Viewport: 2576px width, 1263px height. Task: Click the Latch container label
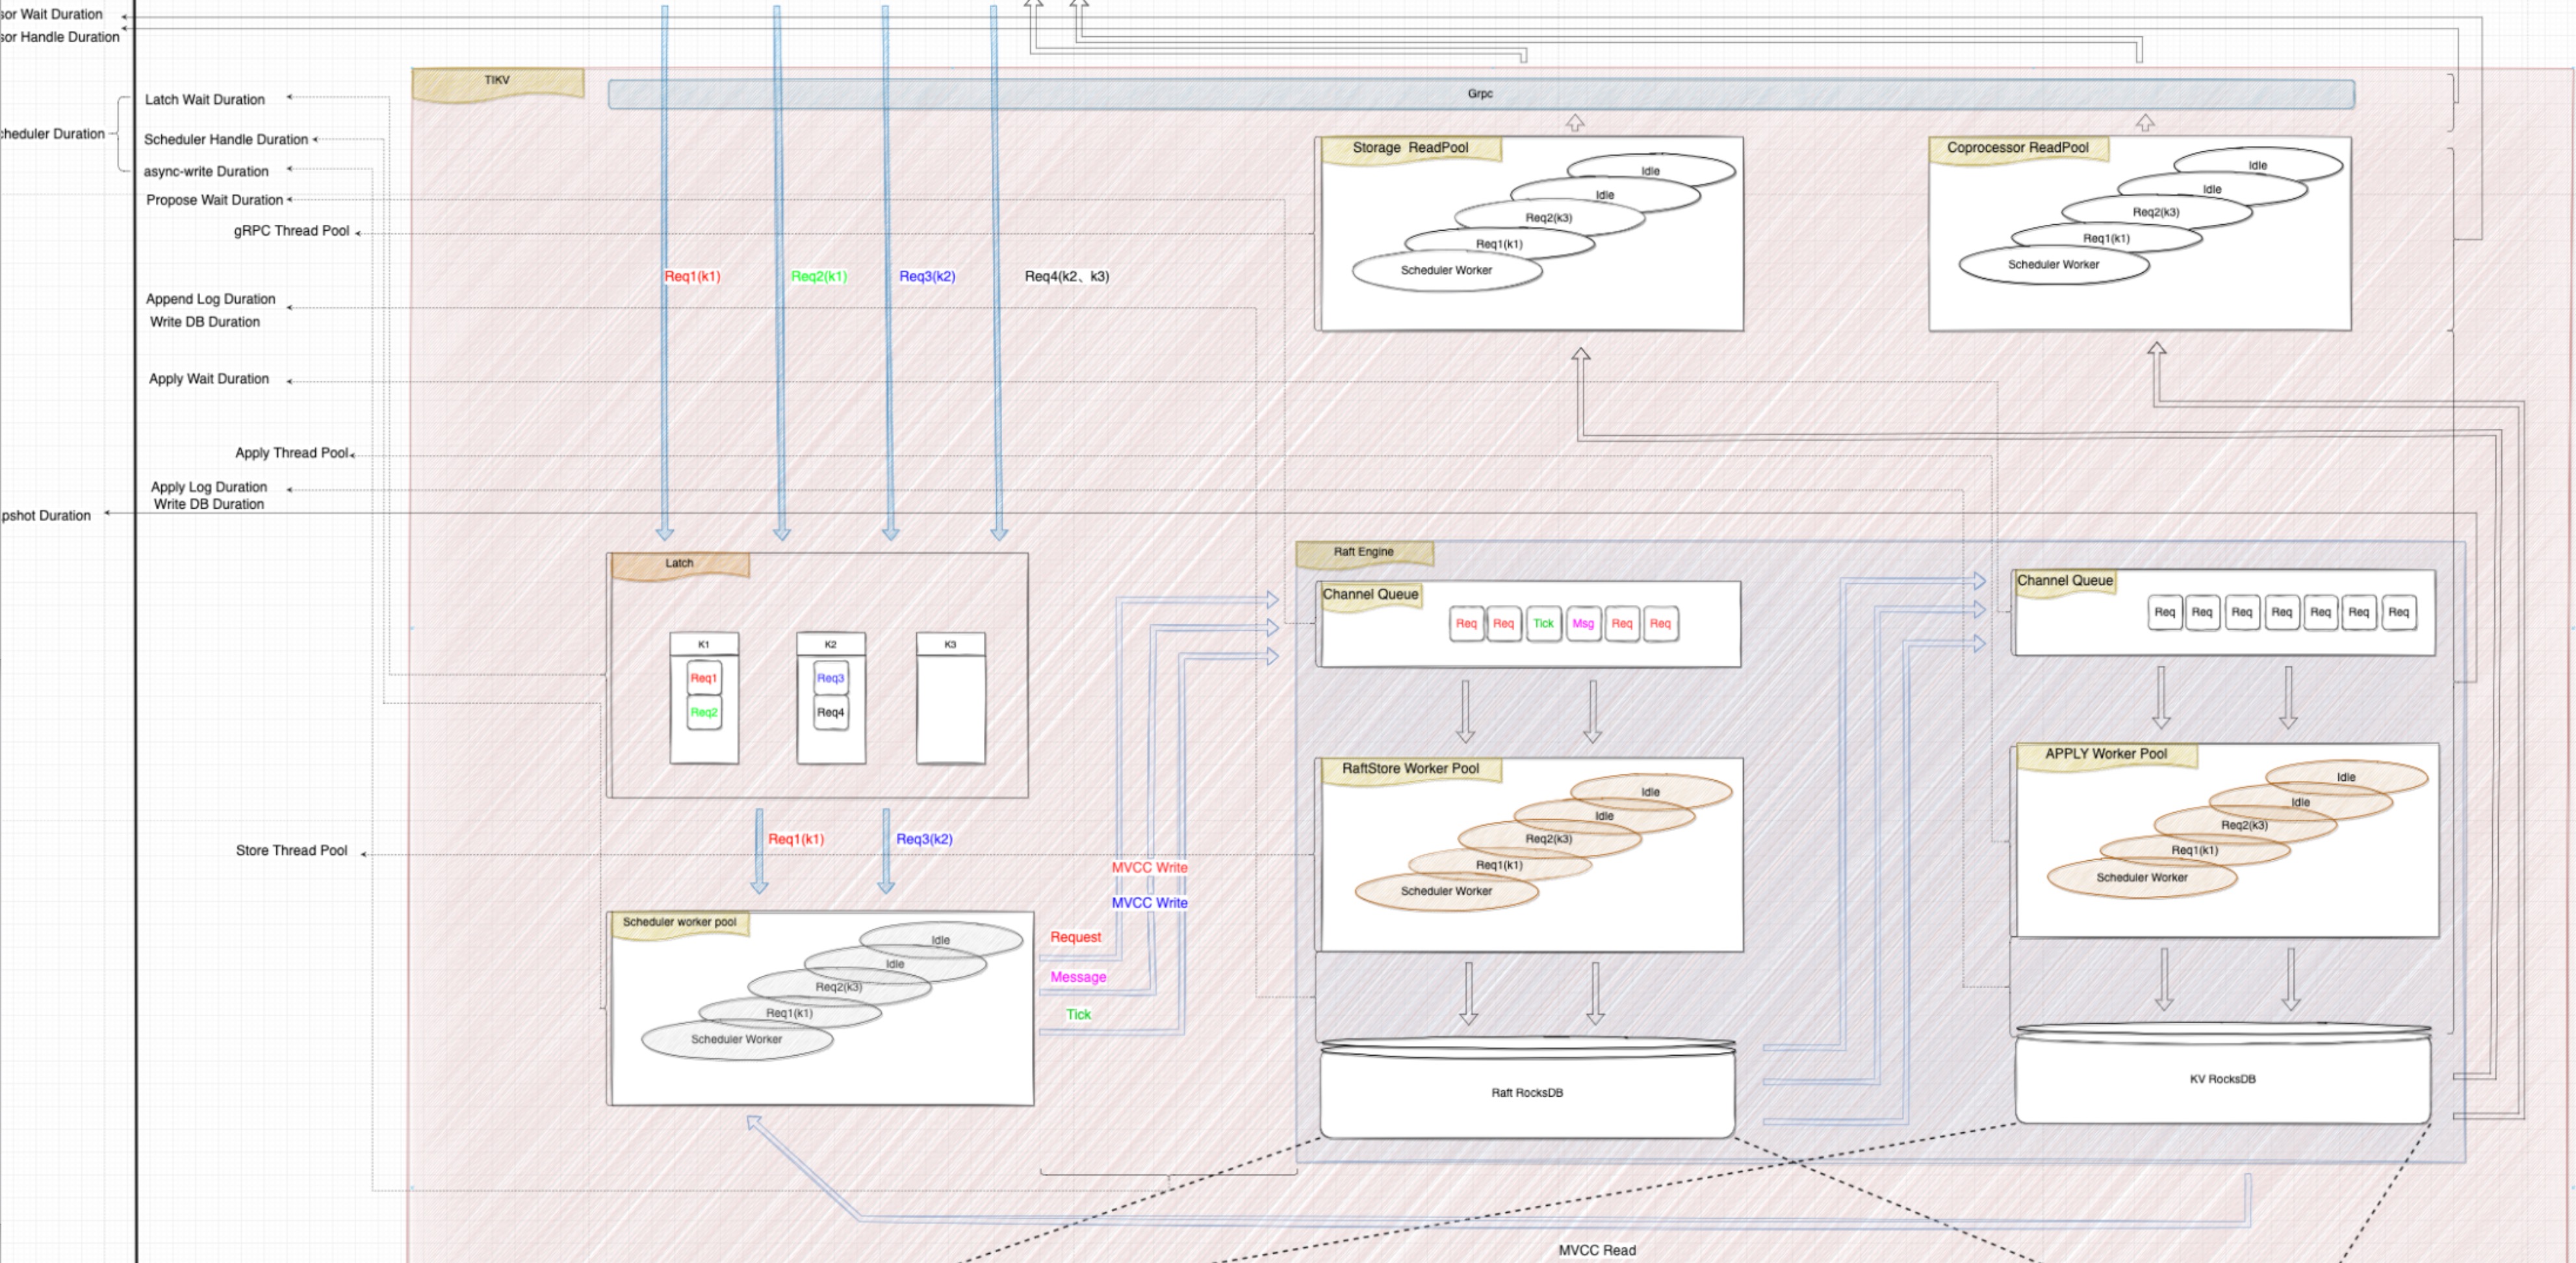[x=679, y=564]
